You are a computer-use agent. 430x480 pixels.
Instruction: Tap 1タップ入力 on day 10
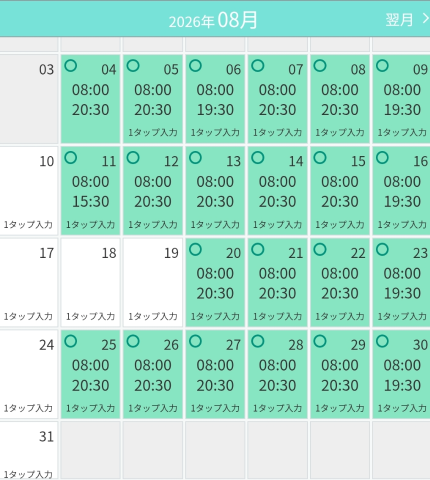(28, 224)
